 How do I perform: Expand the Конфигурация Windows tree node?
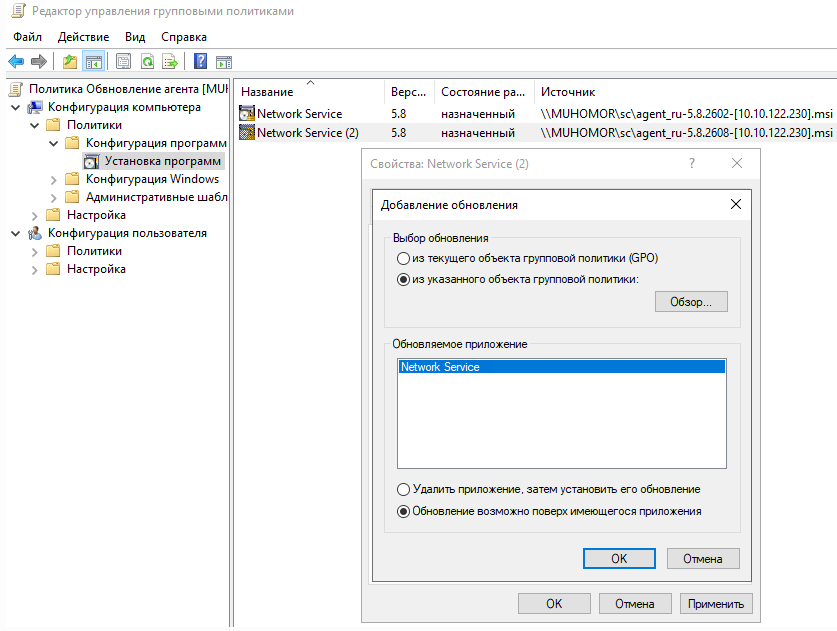[53, 179]
